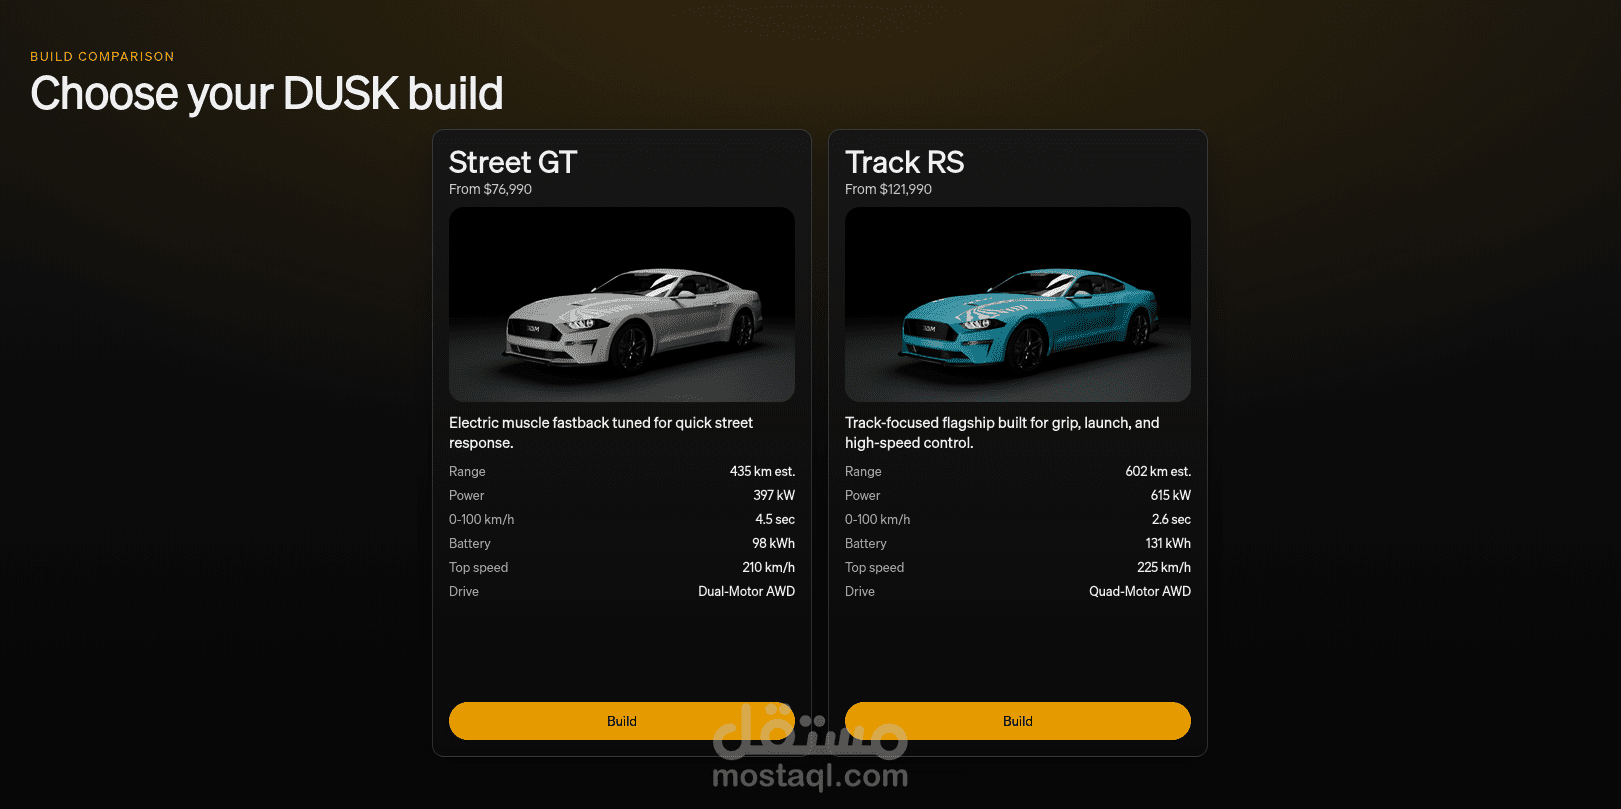Select the silver Street GT car image
1621x809 pixels.
tap(621, 304)
